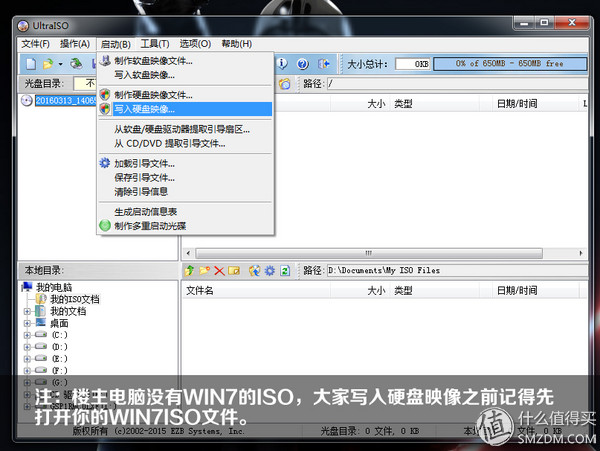Open the 帮助(H) menu
Screen dimensions: 600x451
click(x=236, y=44)
